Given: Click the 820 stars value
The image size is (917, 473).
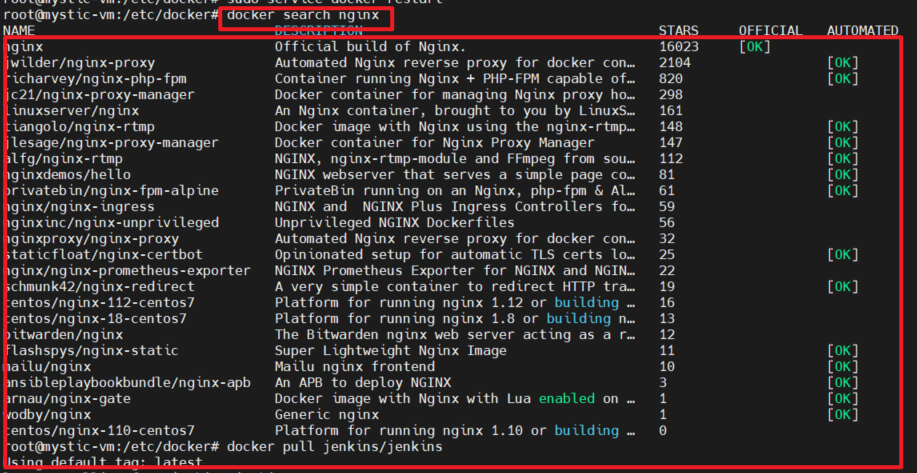Looking at the screenshot, I should [x=670, y=78].
